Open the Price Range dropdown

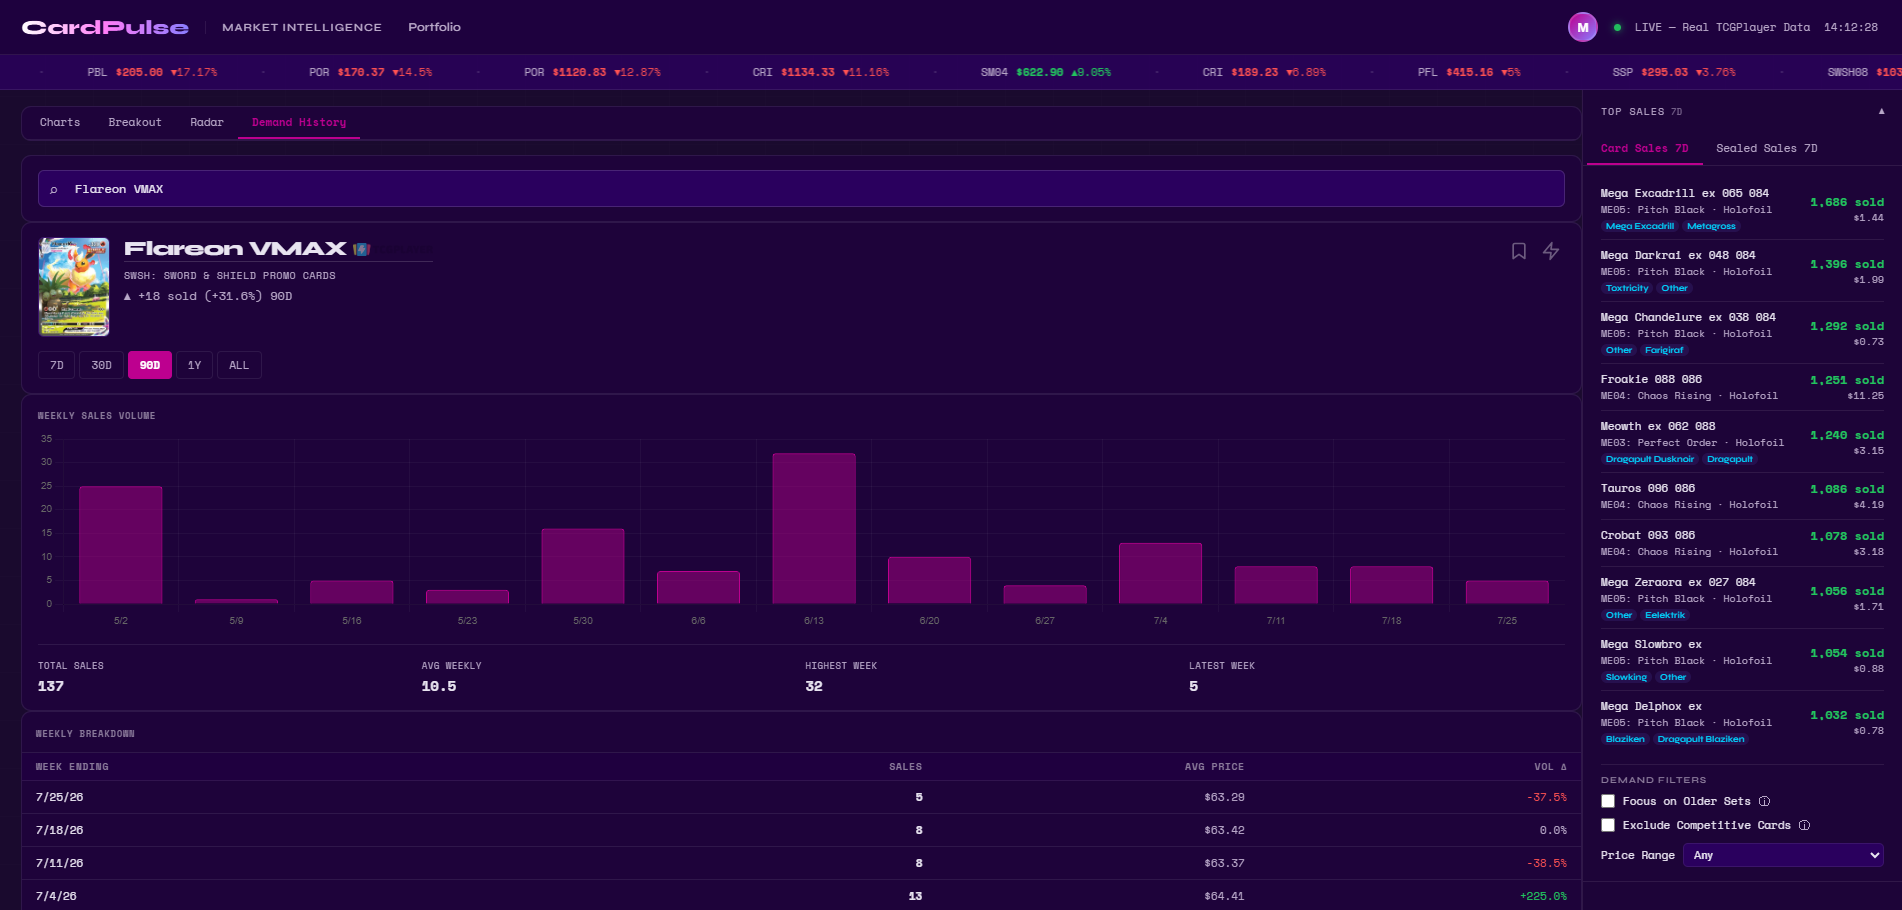click(x=1783, y=855)
